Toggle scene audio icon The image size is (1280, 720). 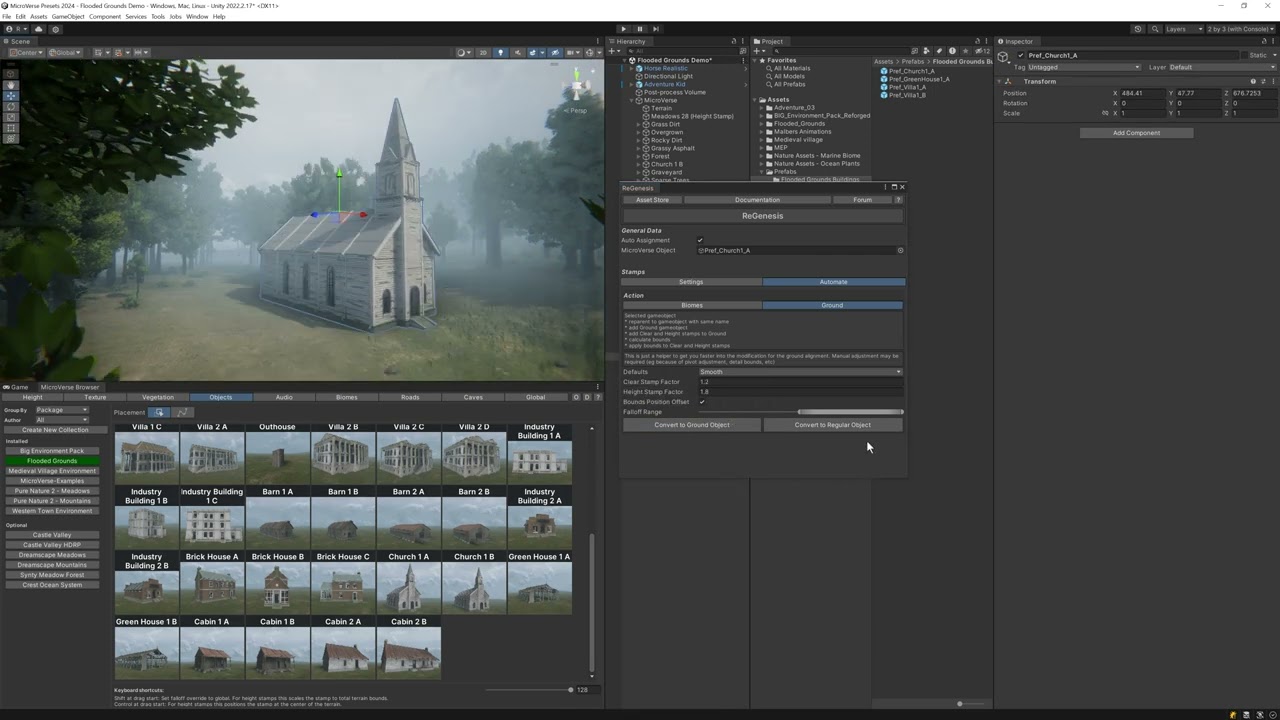(517, 53)
